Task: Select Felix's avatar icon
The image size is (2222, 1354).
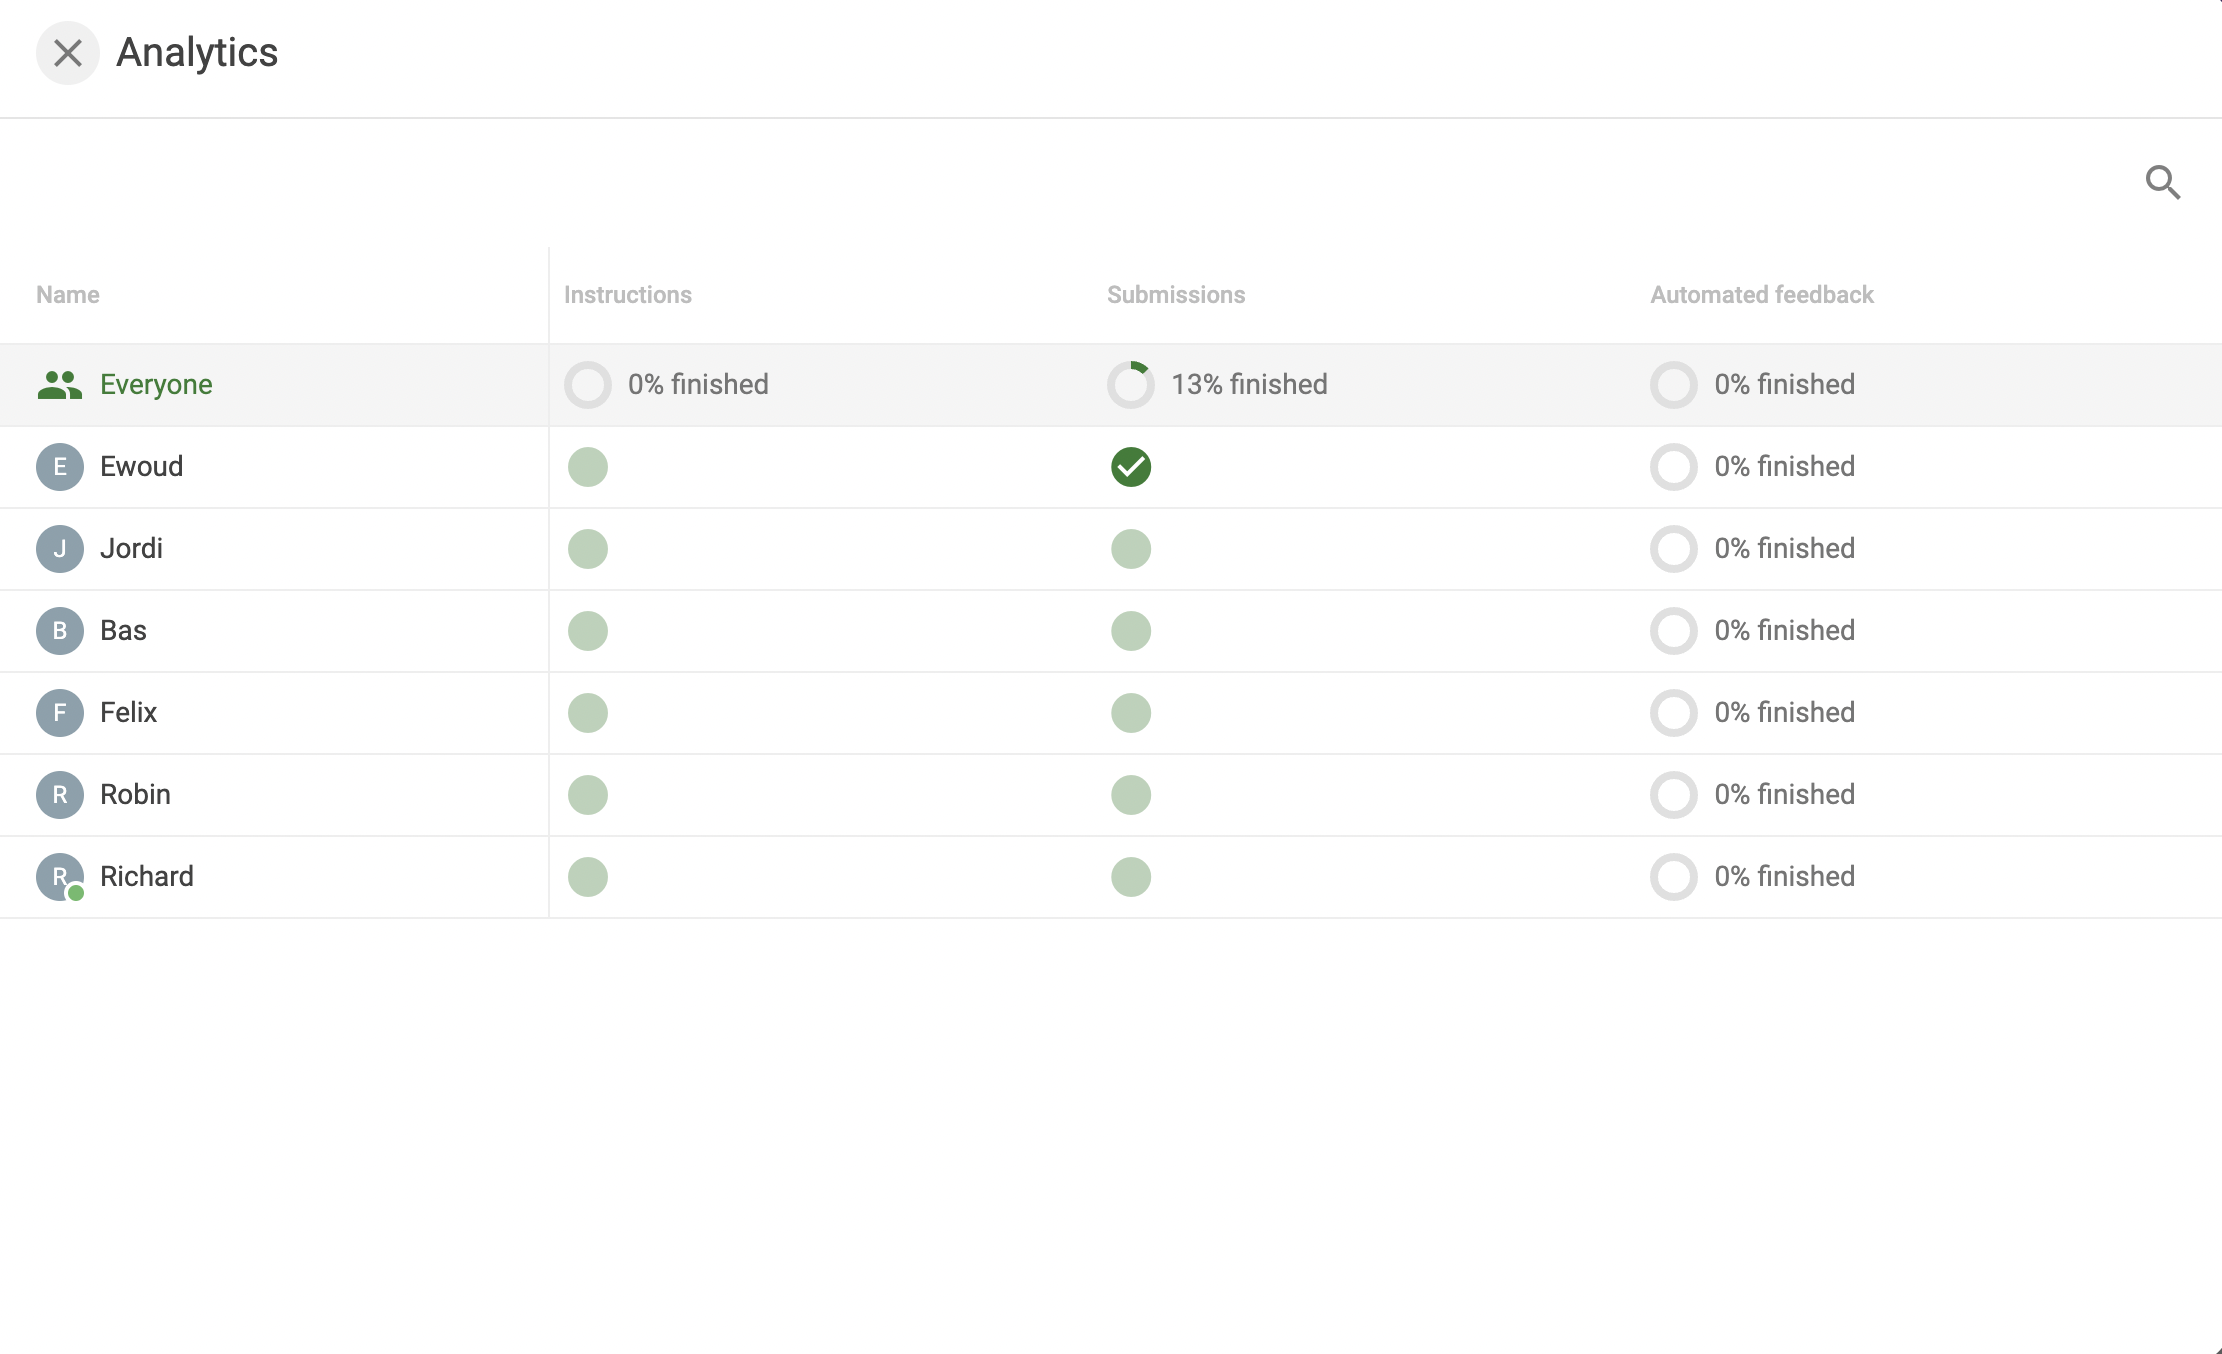Action: pyautogui.click(x=60, y=713)
